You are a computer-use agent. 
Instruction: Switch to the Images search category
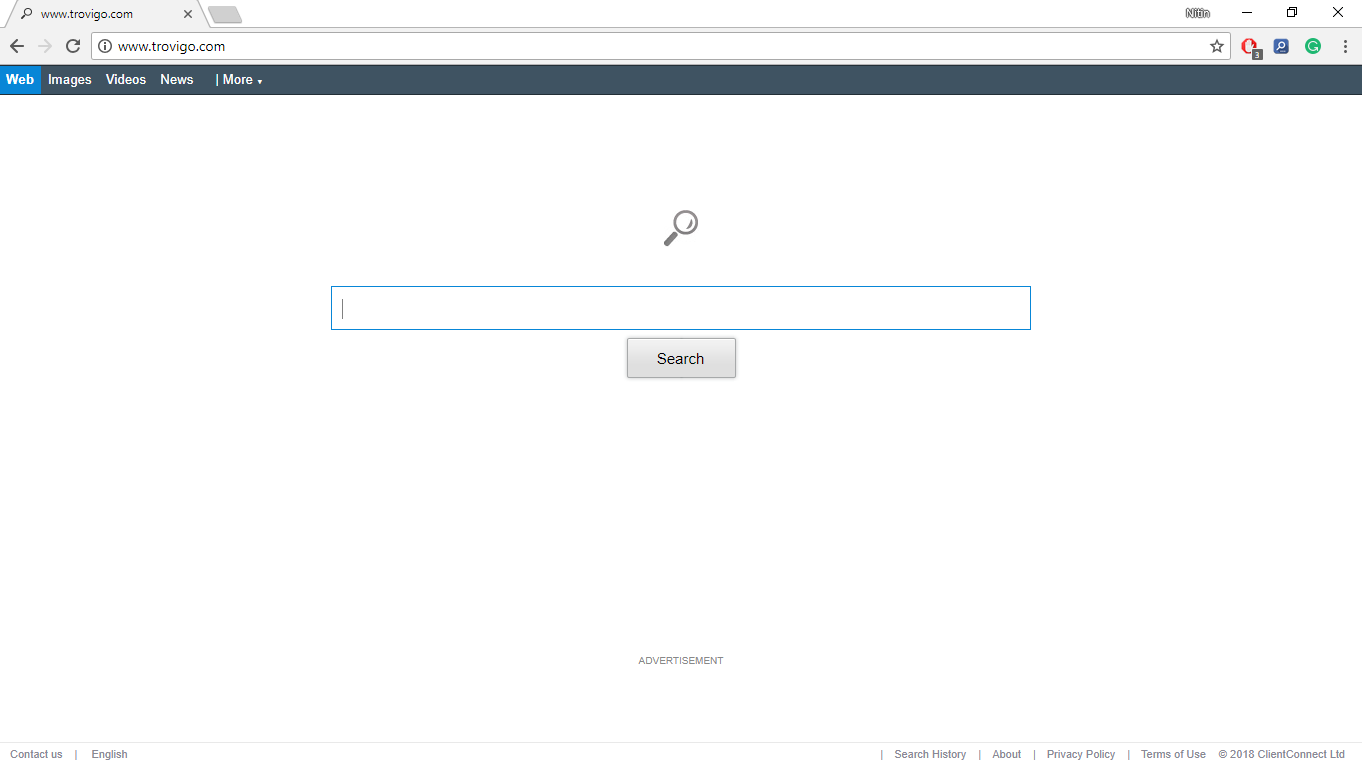coord(69,80)
